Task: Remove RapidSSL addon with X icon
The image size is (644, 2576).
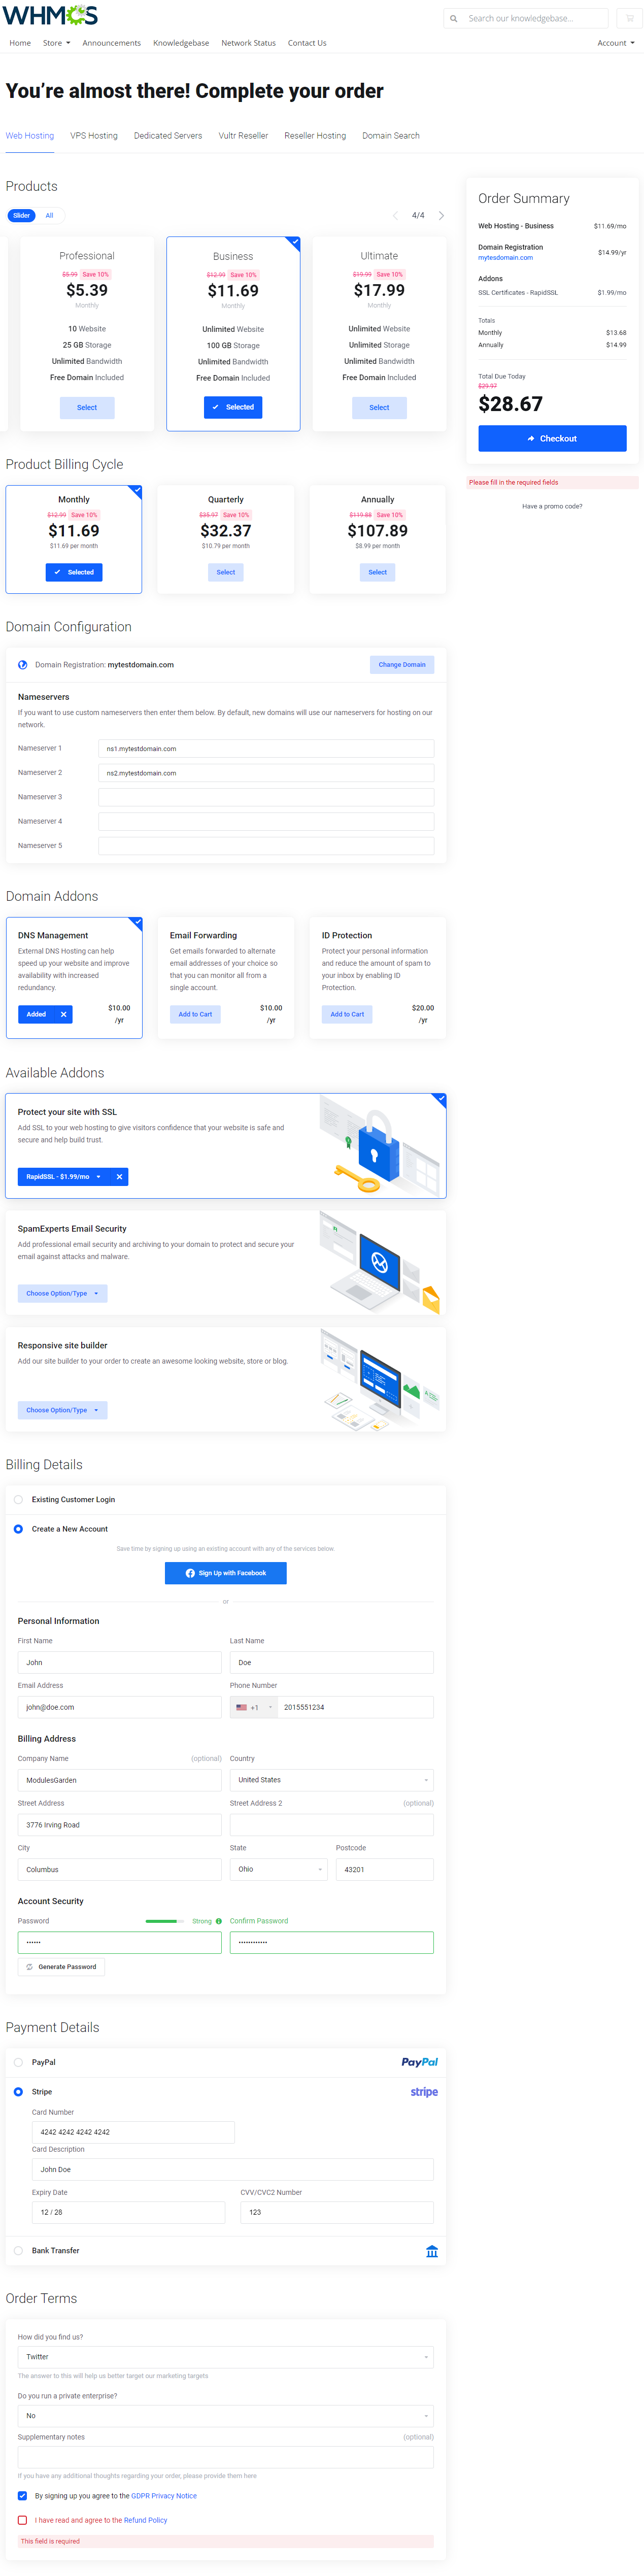Action: [x=119, y=1177]
